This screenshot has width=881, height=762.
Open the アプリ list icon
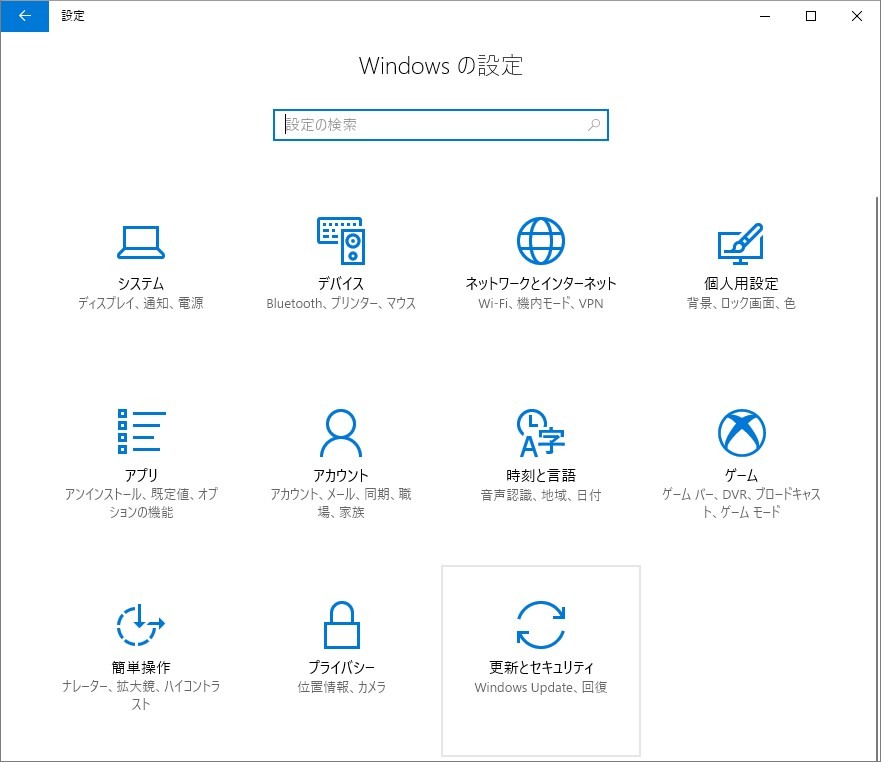[x=141, y=432]
